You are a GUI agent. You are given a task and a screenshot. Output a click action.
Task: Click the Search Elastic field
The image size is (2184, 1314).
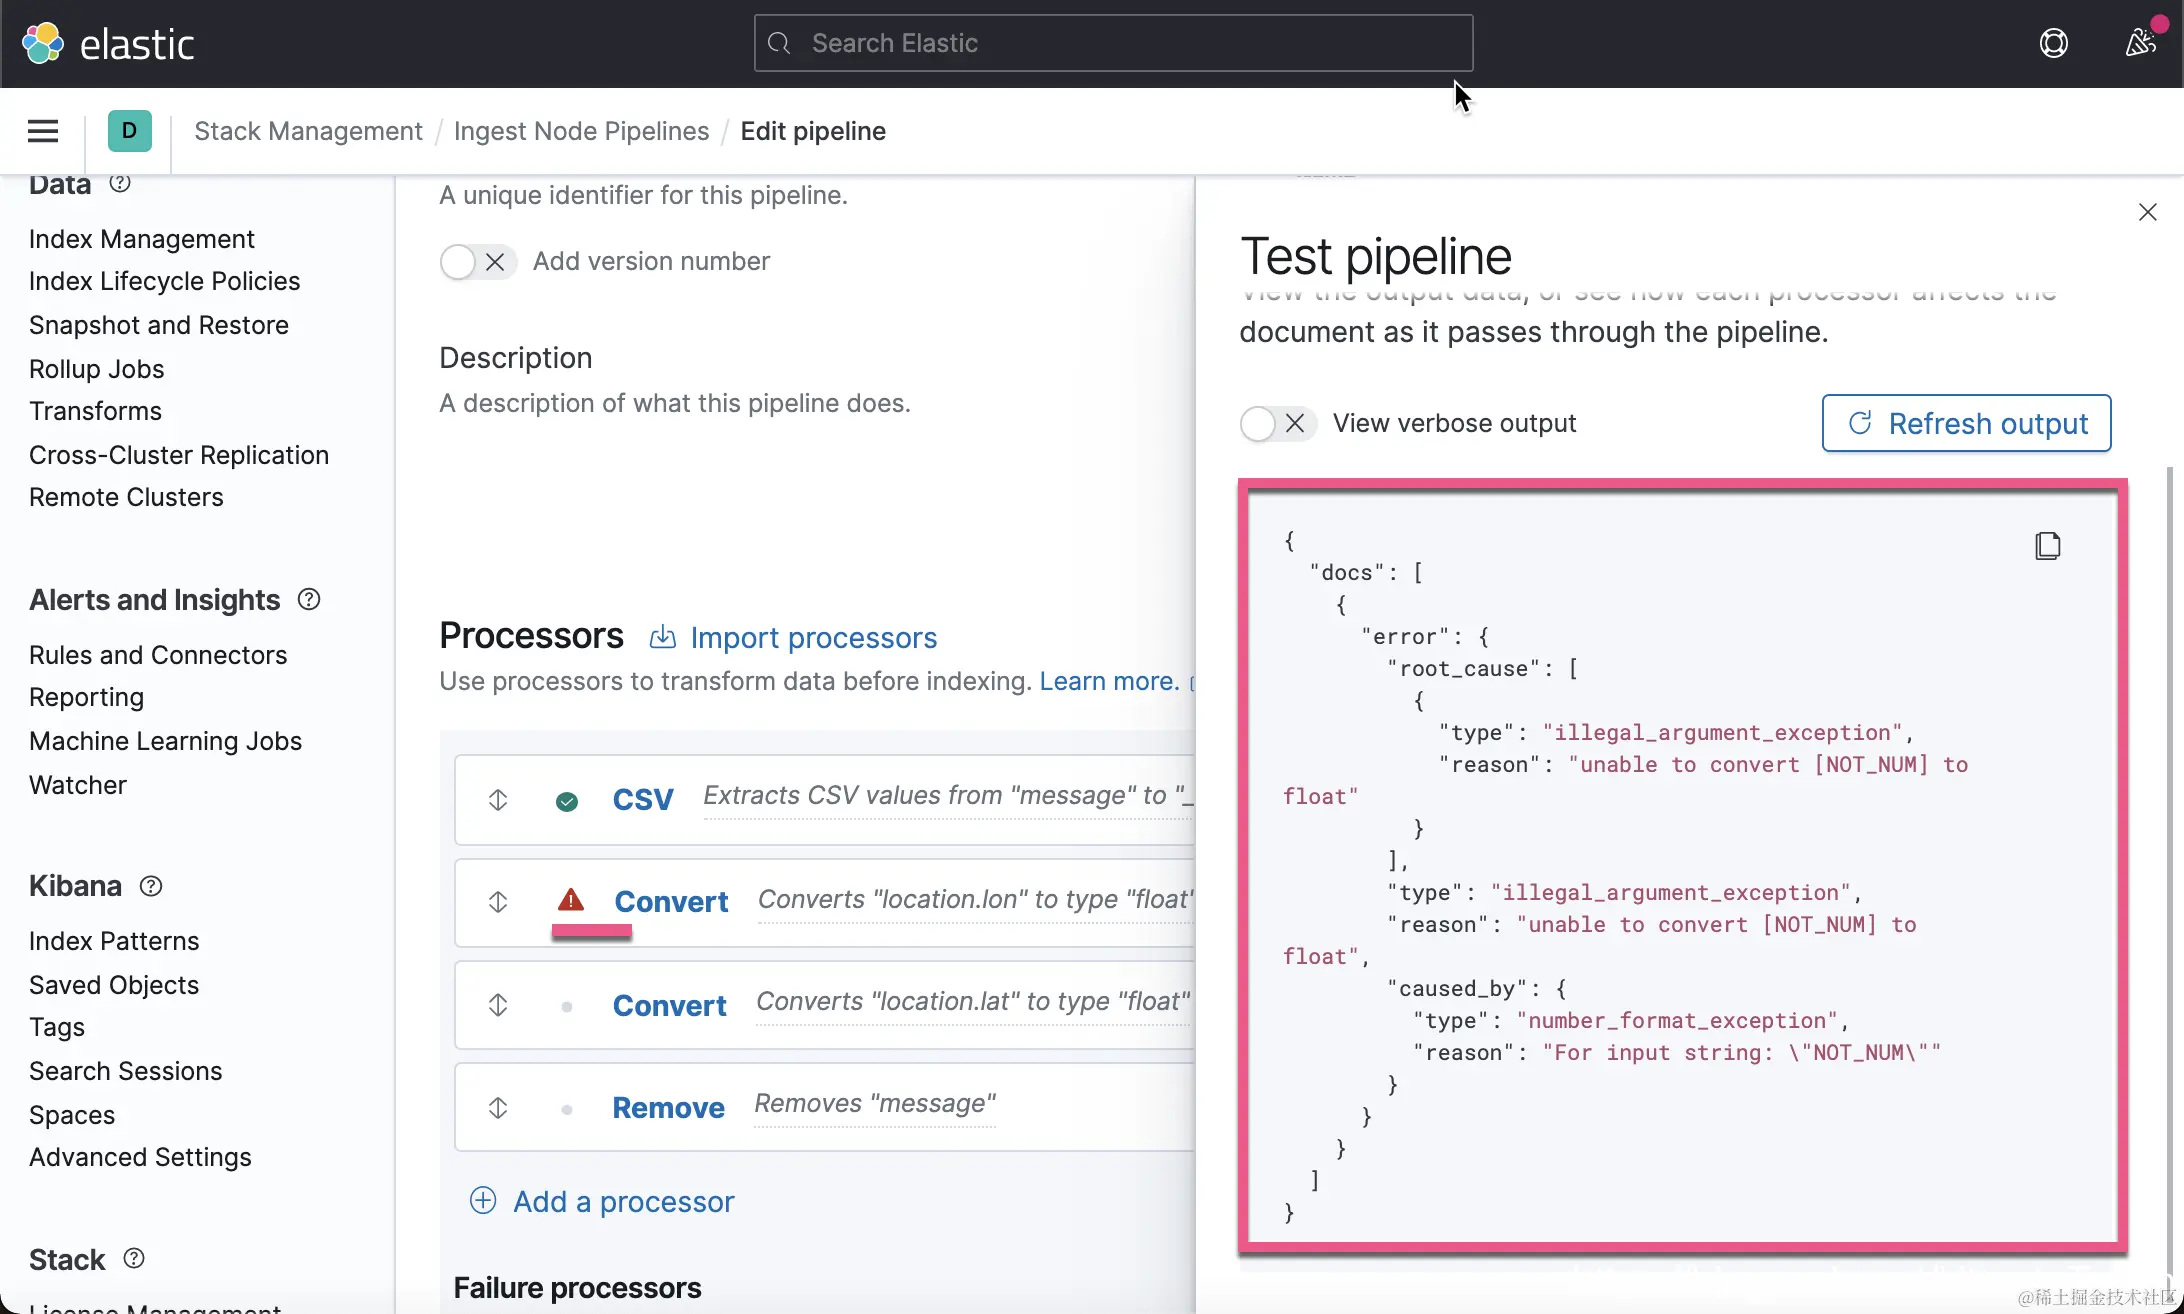pos(1113,43)
